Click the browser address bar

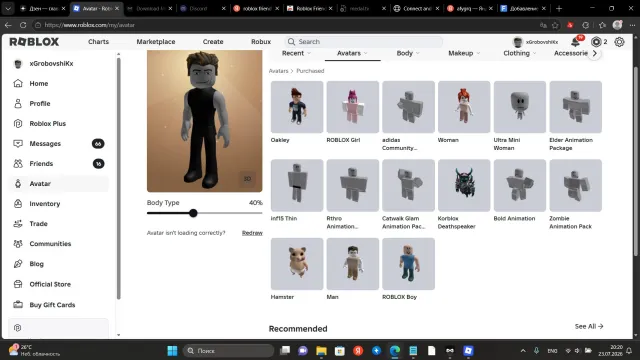286,25
